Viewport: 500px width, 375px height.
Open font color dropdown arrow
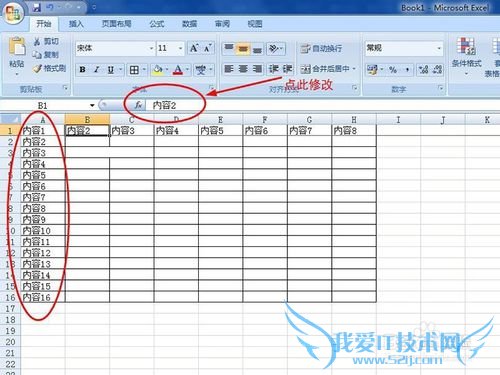tap(187, 70)
